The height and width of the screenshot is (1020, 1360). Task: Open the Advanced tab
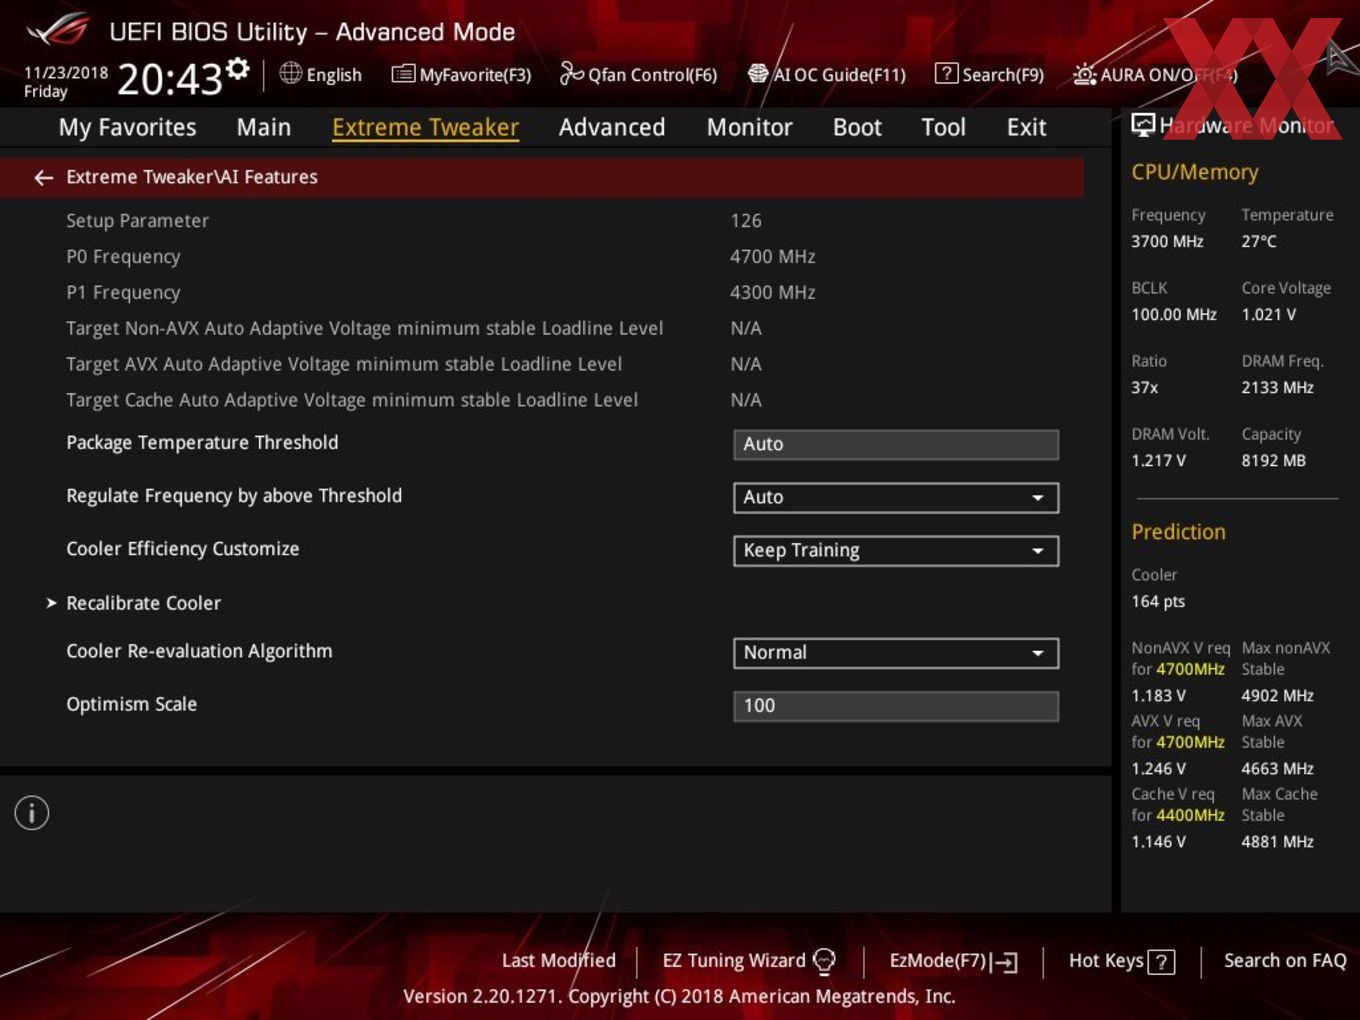612,127
